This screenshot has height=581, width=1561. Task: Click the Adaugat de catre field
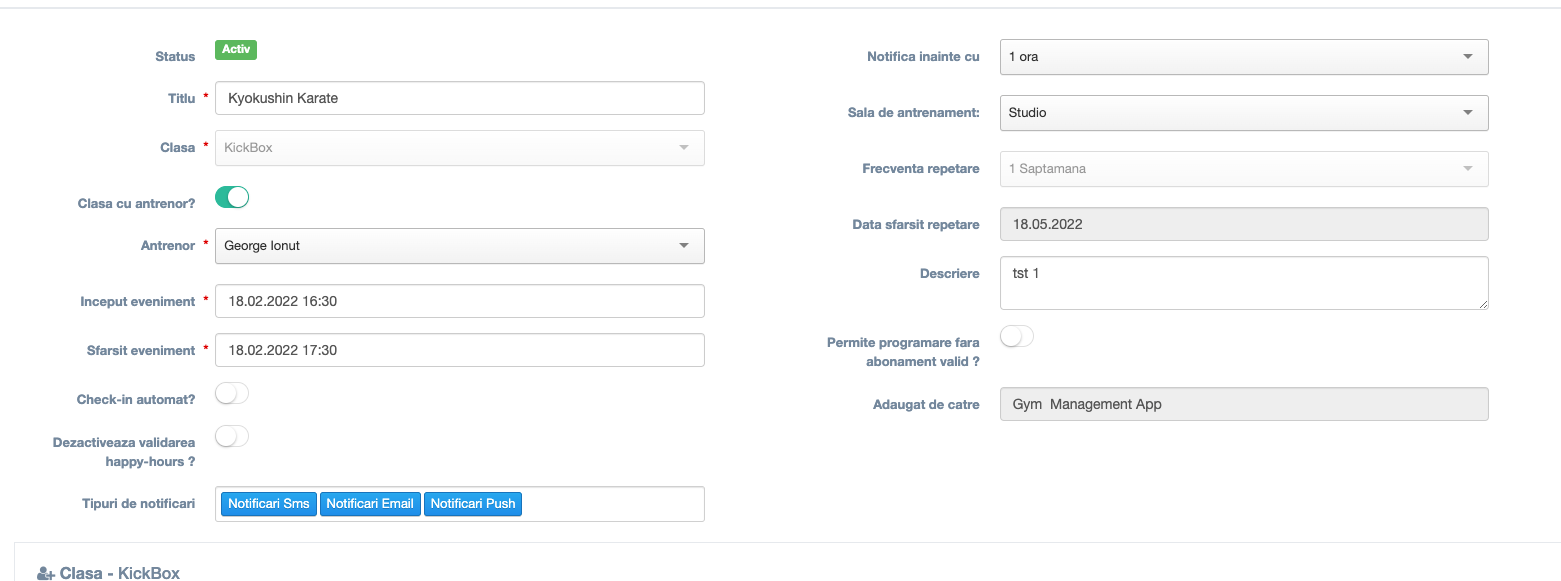coord(1244,404)
